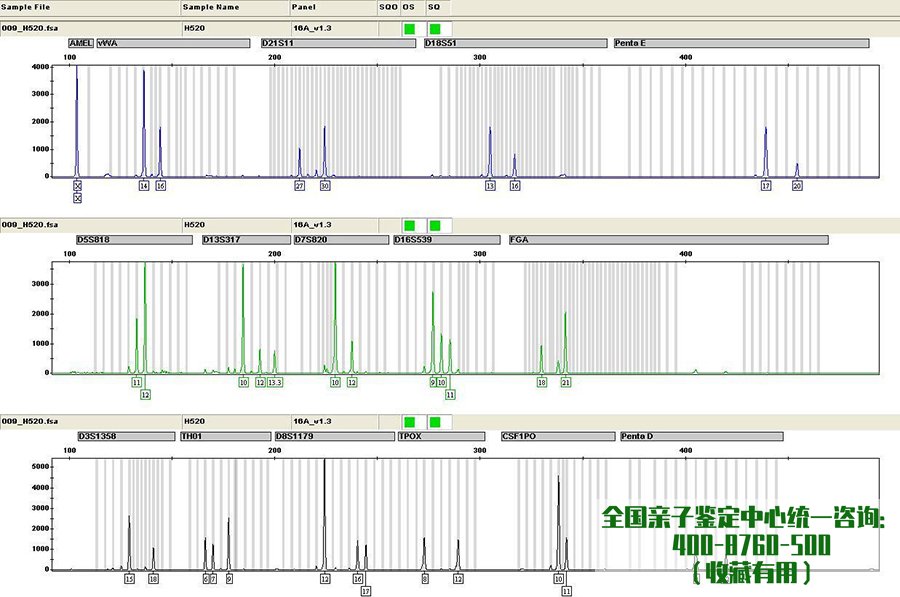
Task: Click the green OS status square, green dye panel
Action: click(x=410, y=225)
